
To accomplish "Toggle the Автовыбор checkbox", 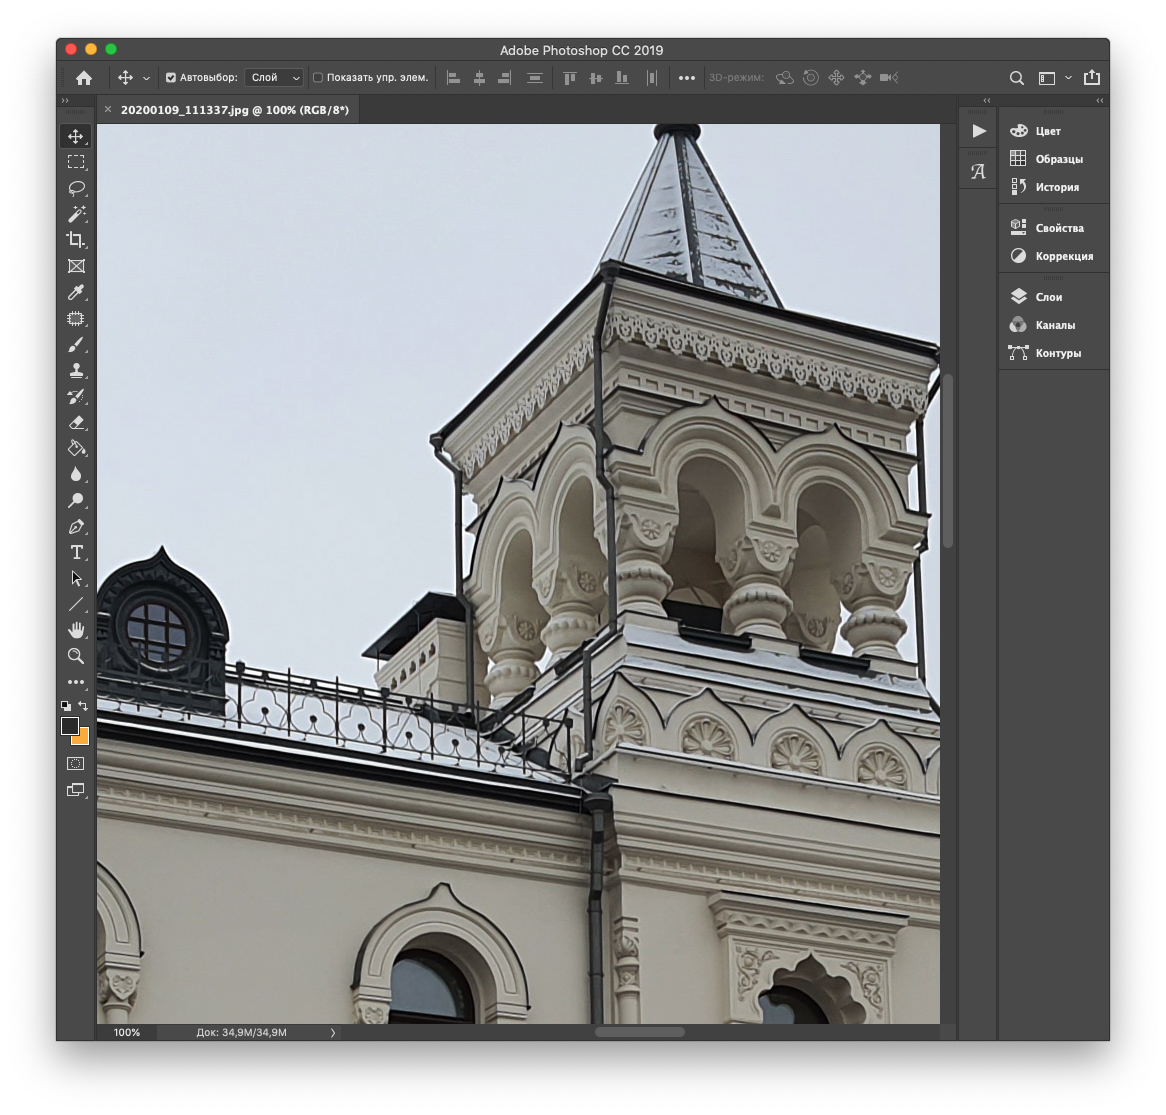I will (171, 78).
